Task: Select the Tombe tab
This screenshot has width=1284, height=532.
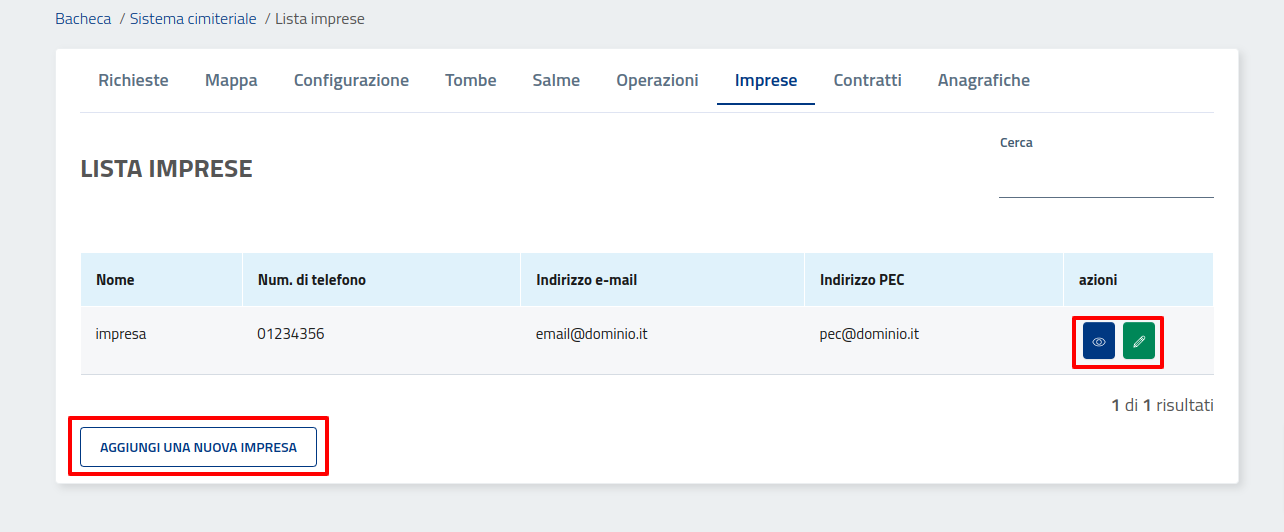Action: [x=470, y=80]
